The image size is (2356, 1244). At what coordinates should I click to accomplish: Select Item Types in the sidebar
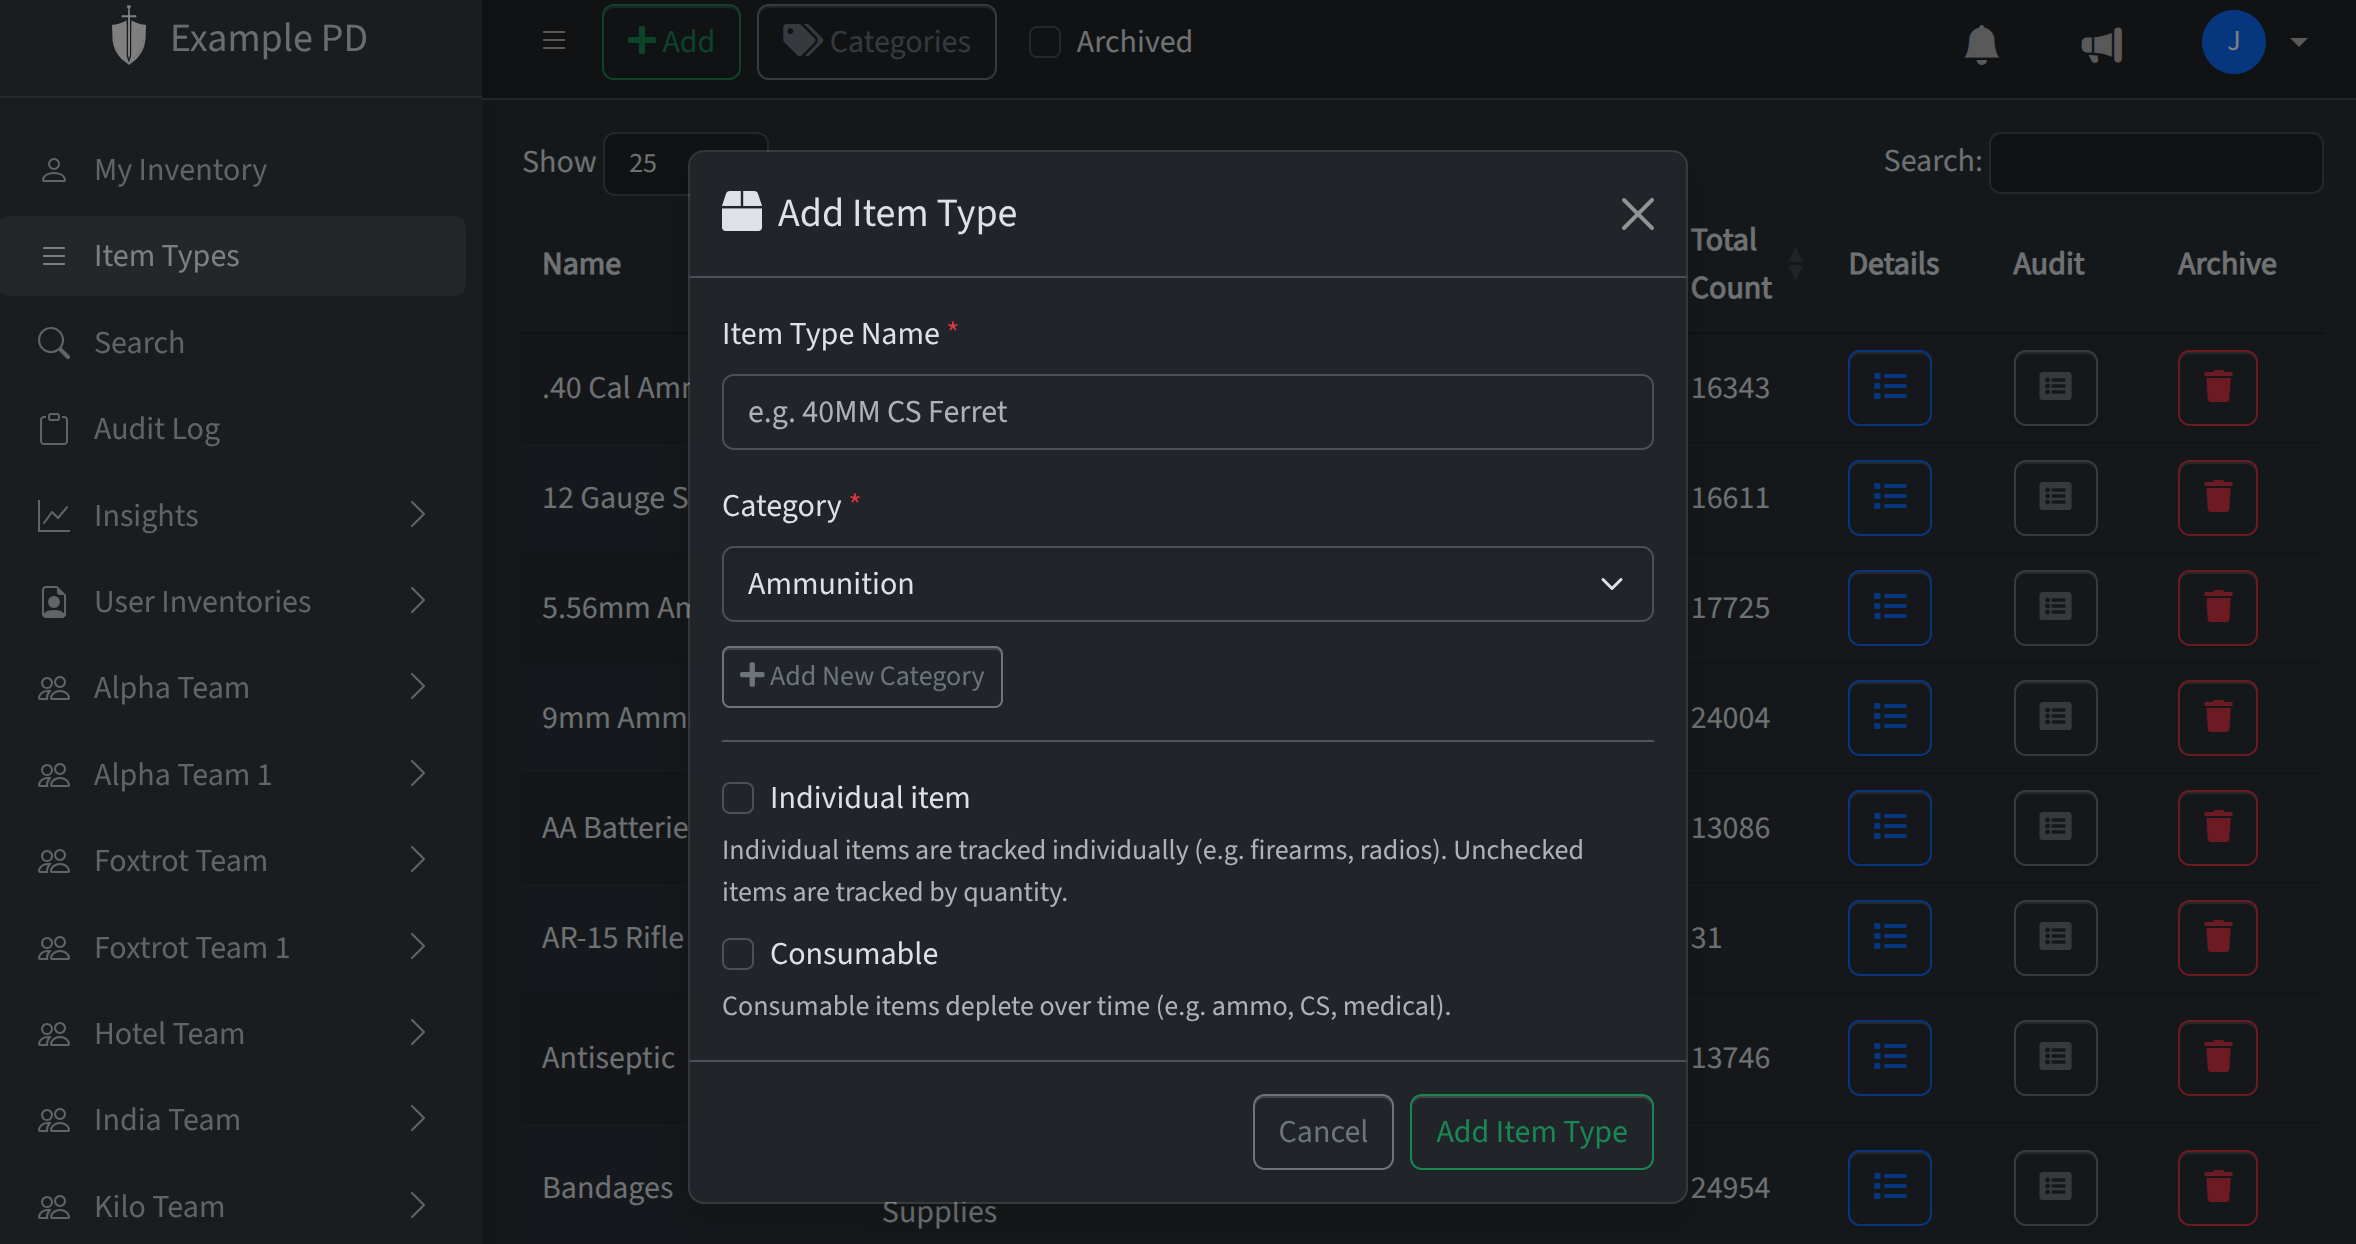166,256
